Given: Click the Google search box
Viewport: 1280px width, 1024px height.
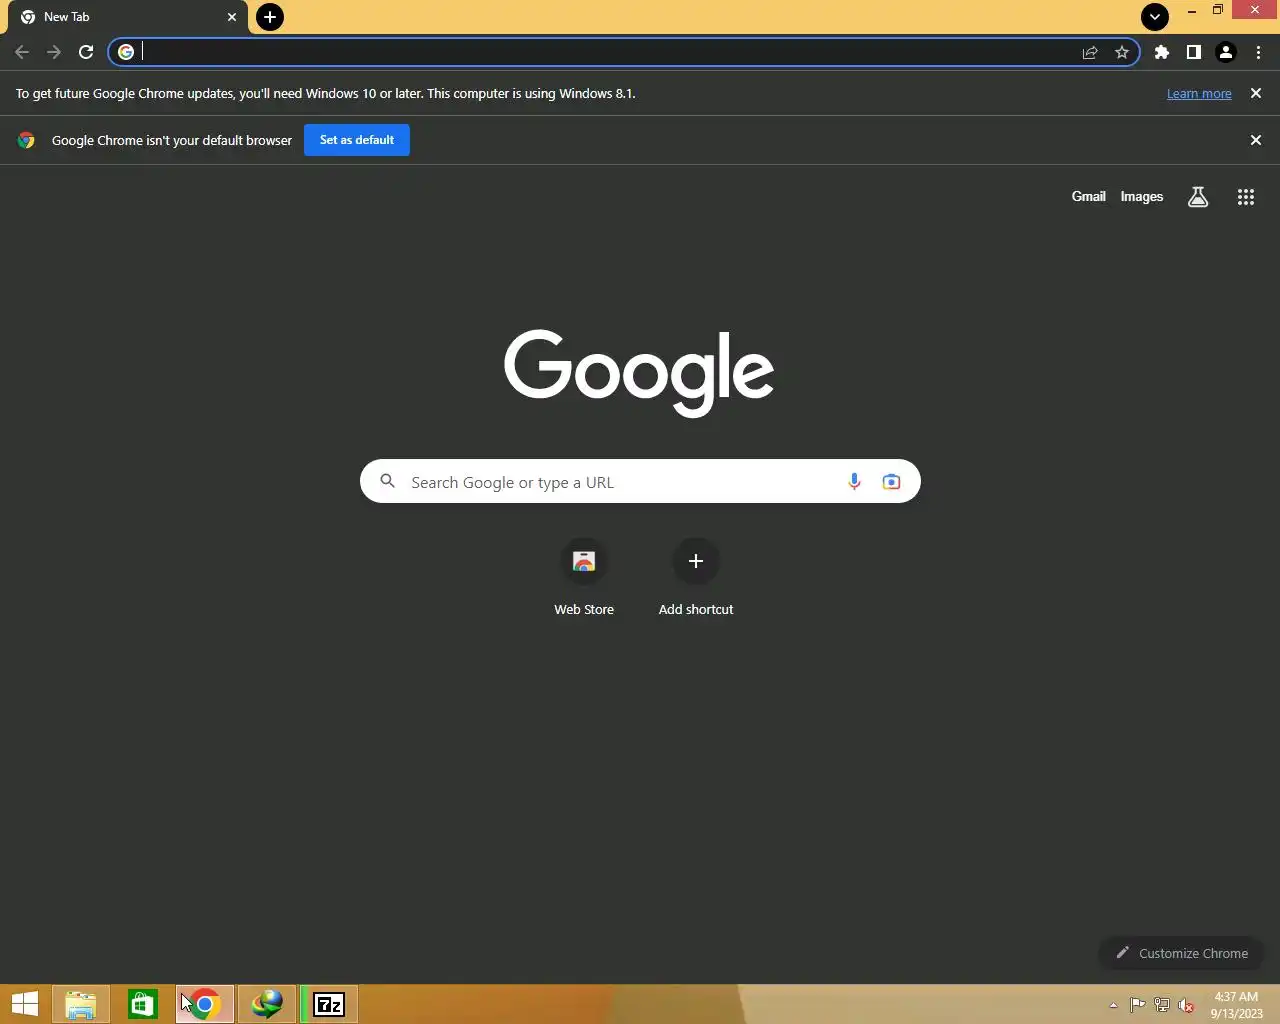Looking at the screenshot, I should (x=640, y=482).
